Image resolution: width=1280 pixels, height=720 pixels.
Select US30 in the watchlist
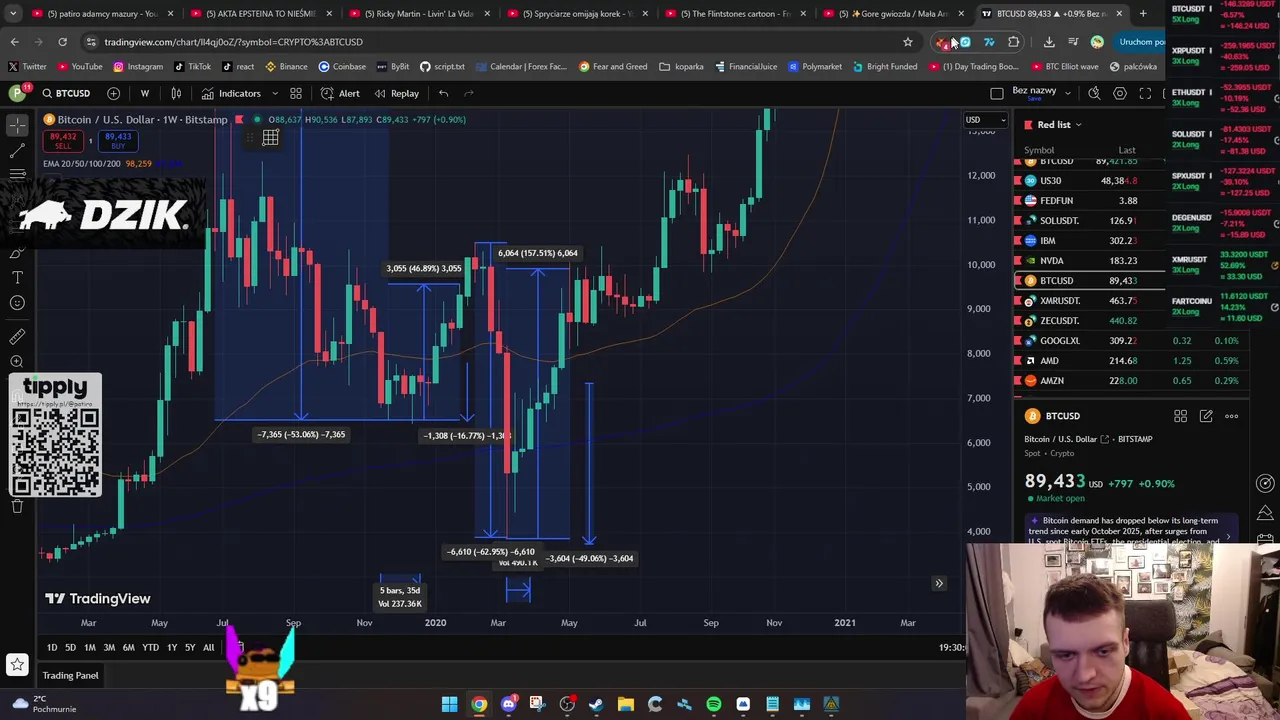[1090, 181]
